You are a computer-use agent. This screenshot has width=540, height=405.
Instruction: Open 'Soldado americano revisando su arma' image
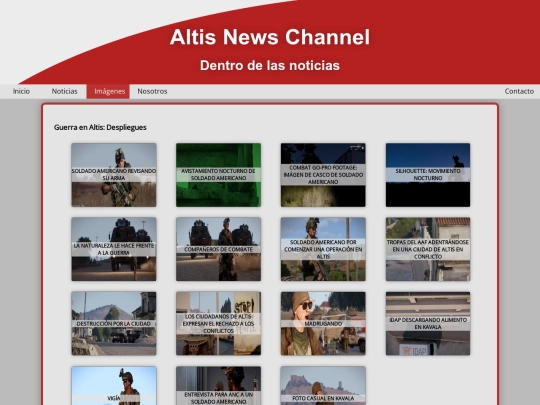[x=114, y=175]
